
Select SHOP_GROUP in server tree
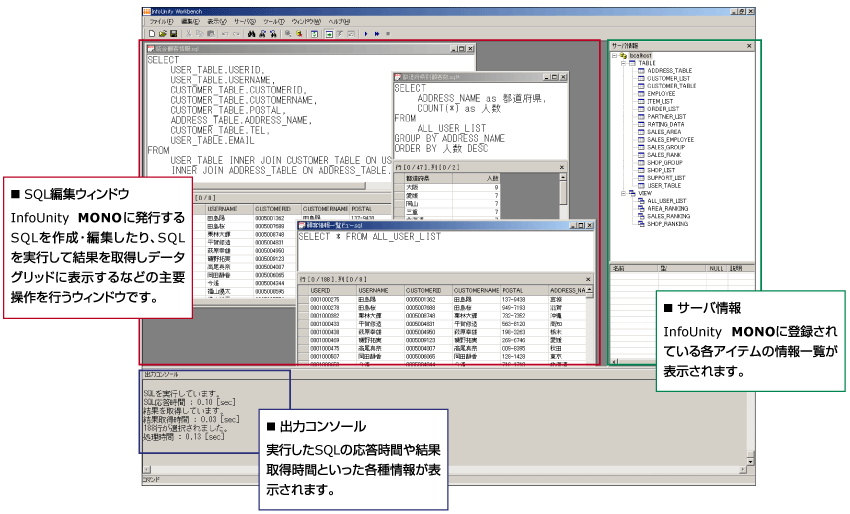click(x=665, y=162)
